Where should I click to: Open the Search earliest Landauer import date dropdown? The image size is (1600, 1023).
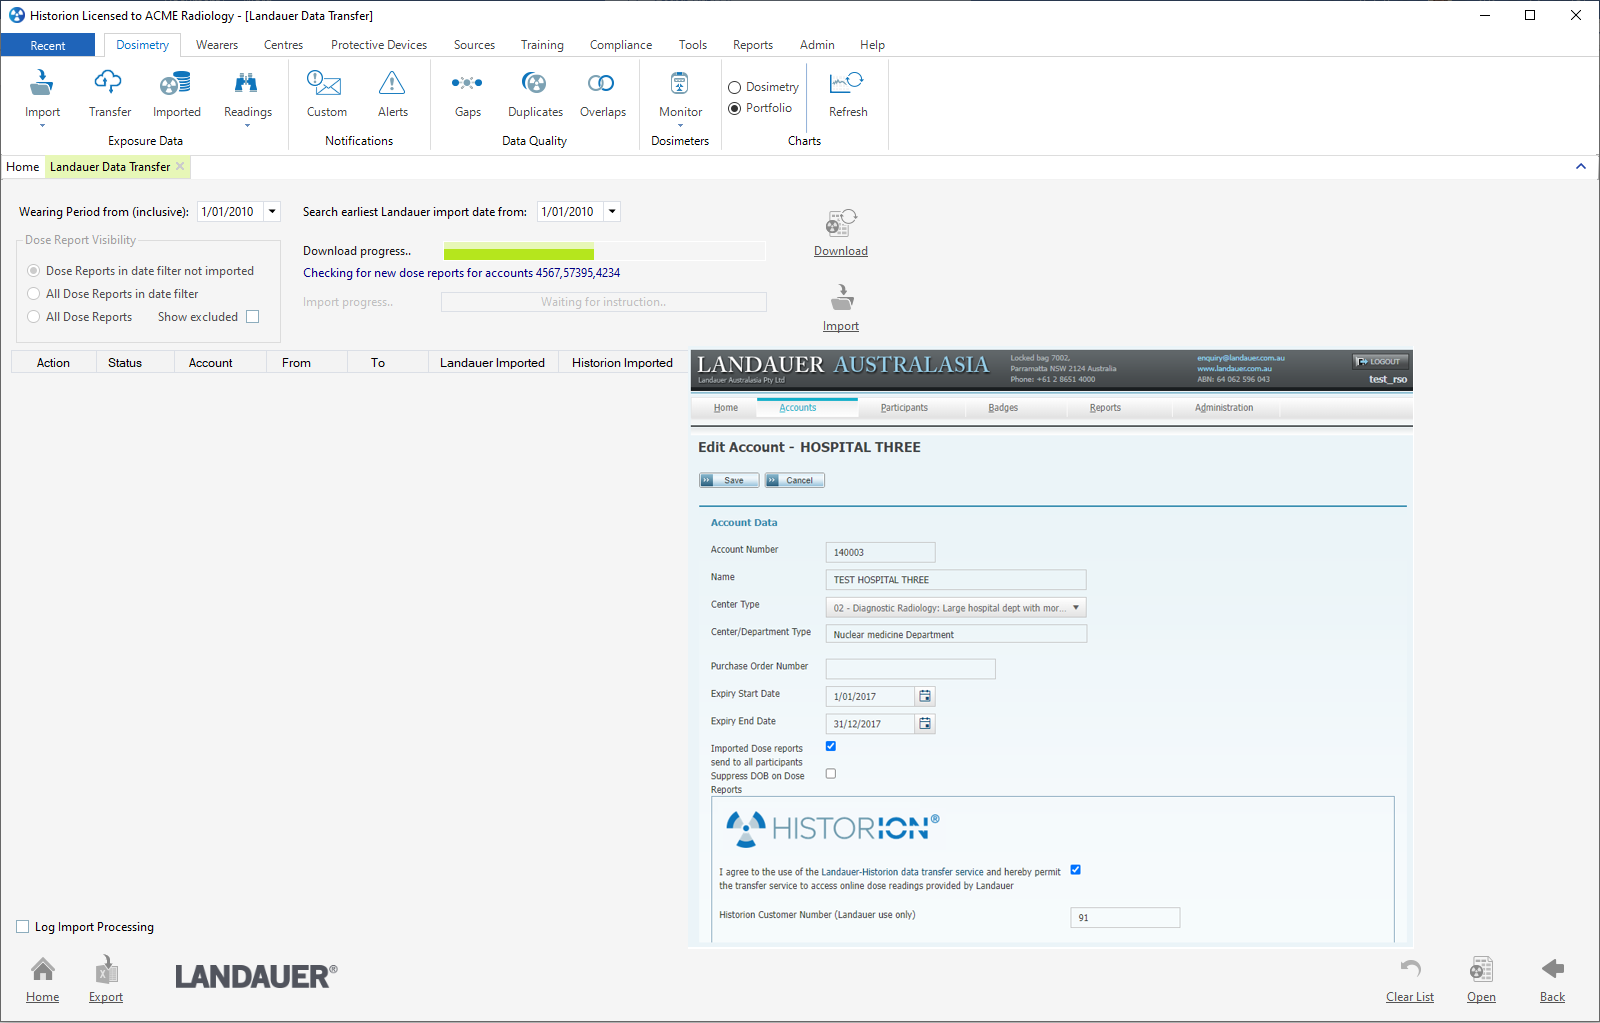click(613, 211)
